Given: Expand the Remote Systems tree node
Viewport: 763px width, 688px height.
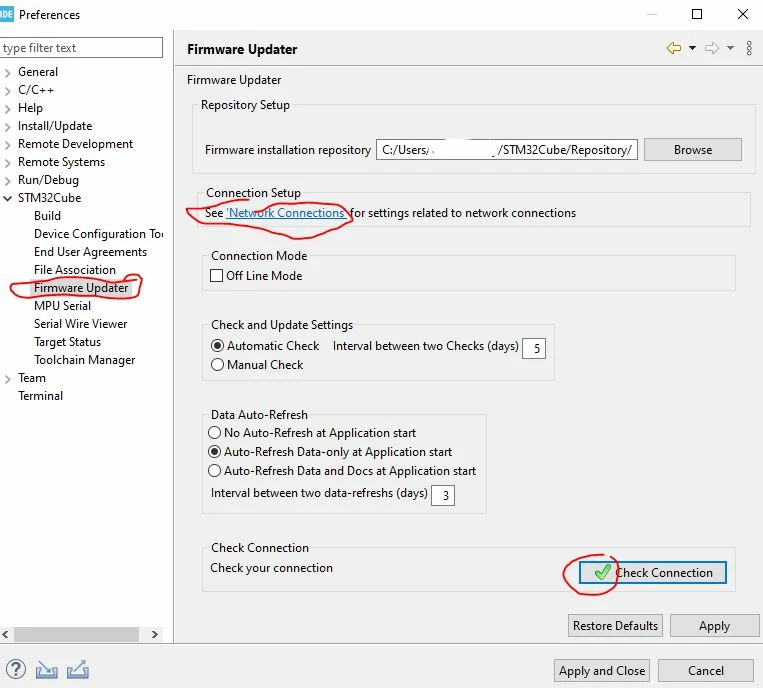Looking at the screenshot, I should [x=7, y=163].
